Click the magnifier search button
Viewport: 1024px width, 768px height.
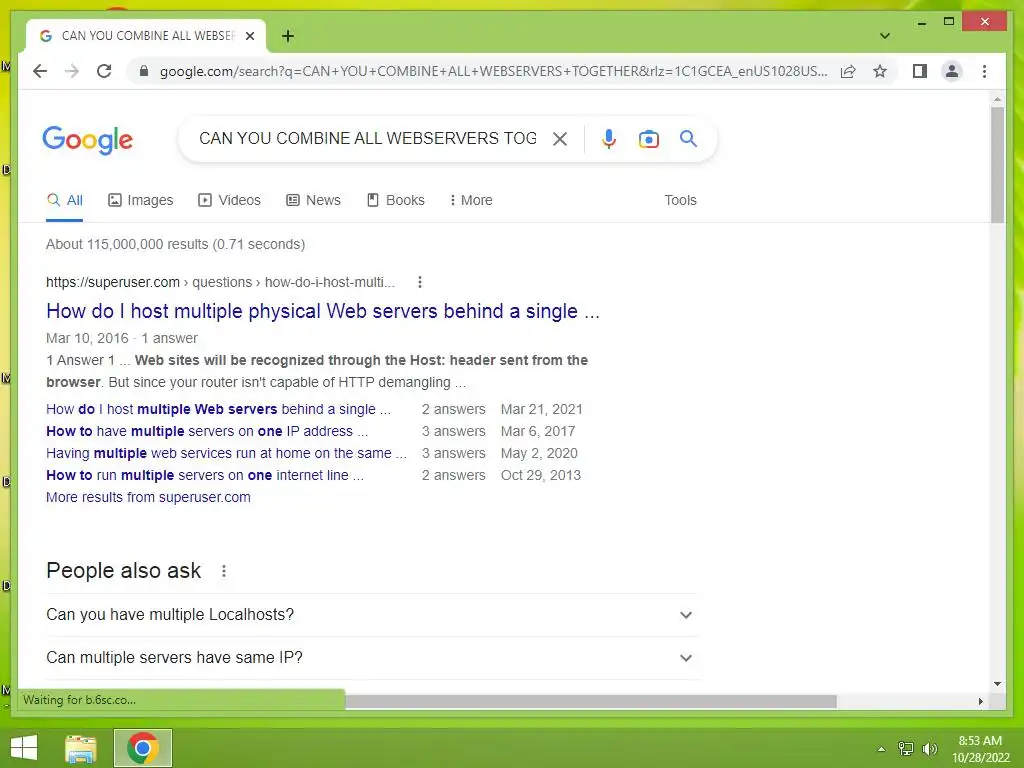pyautogui.click(x=688, y=138)
